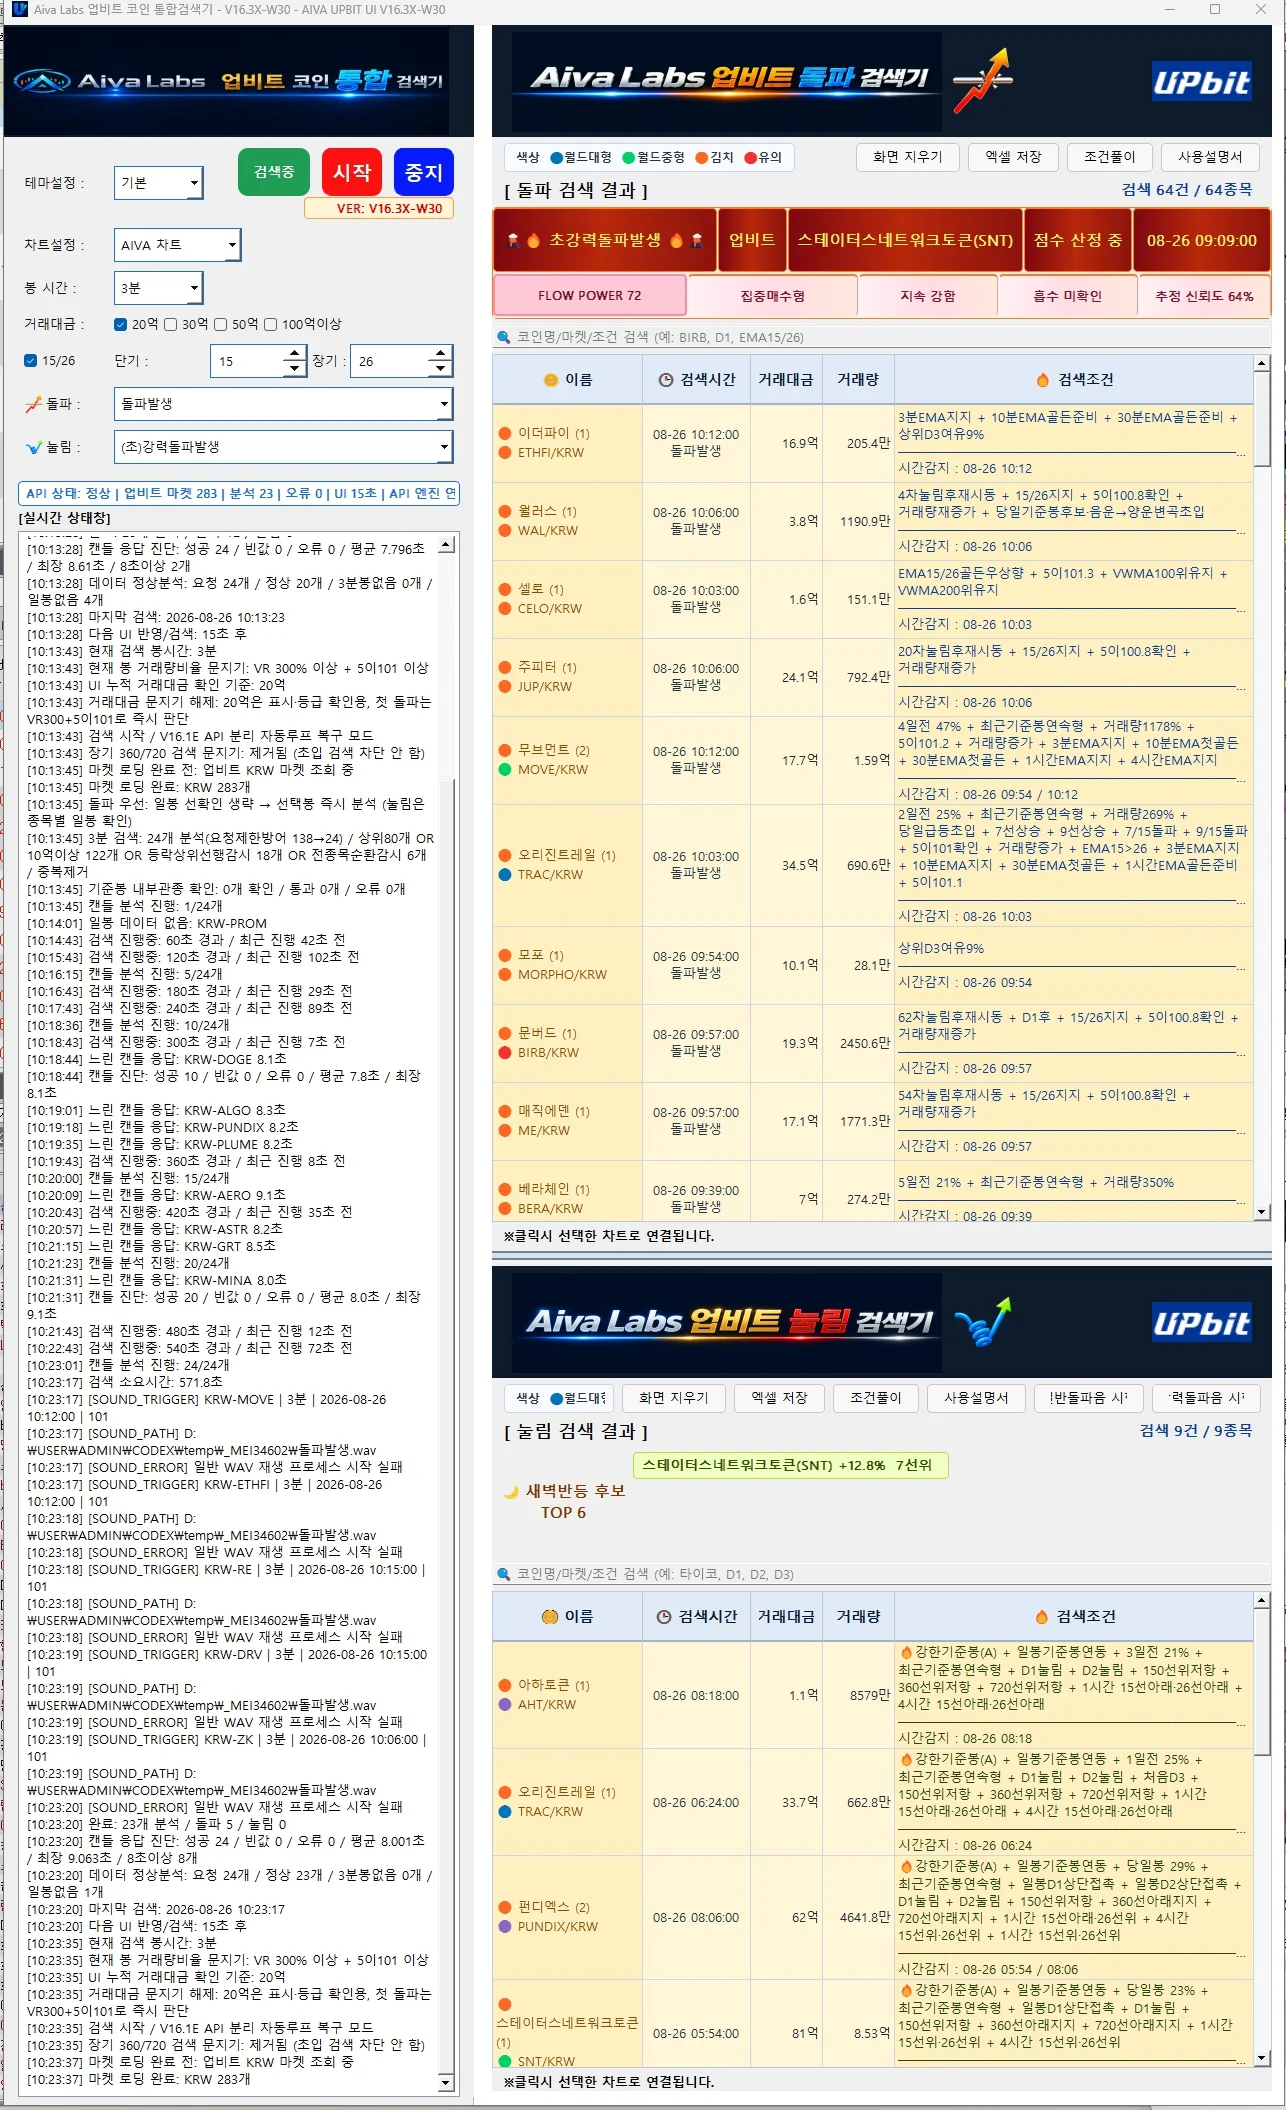1286x2110 pixels.
Task: Click the red dot next to BIRB/KRW
Action: pyautogui.click(x=505, y=1053)
